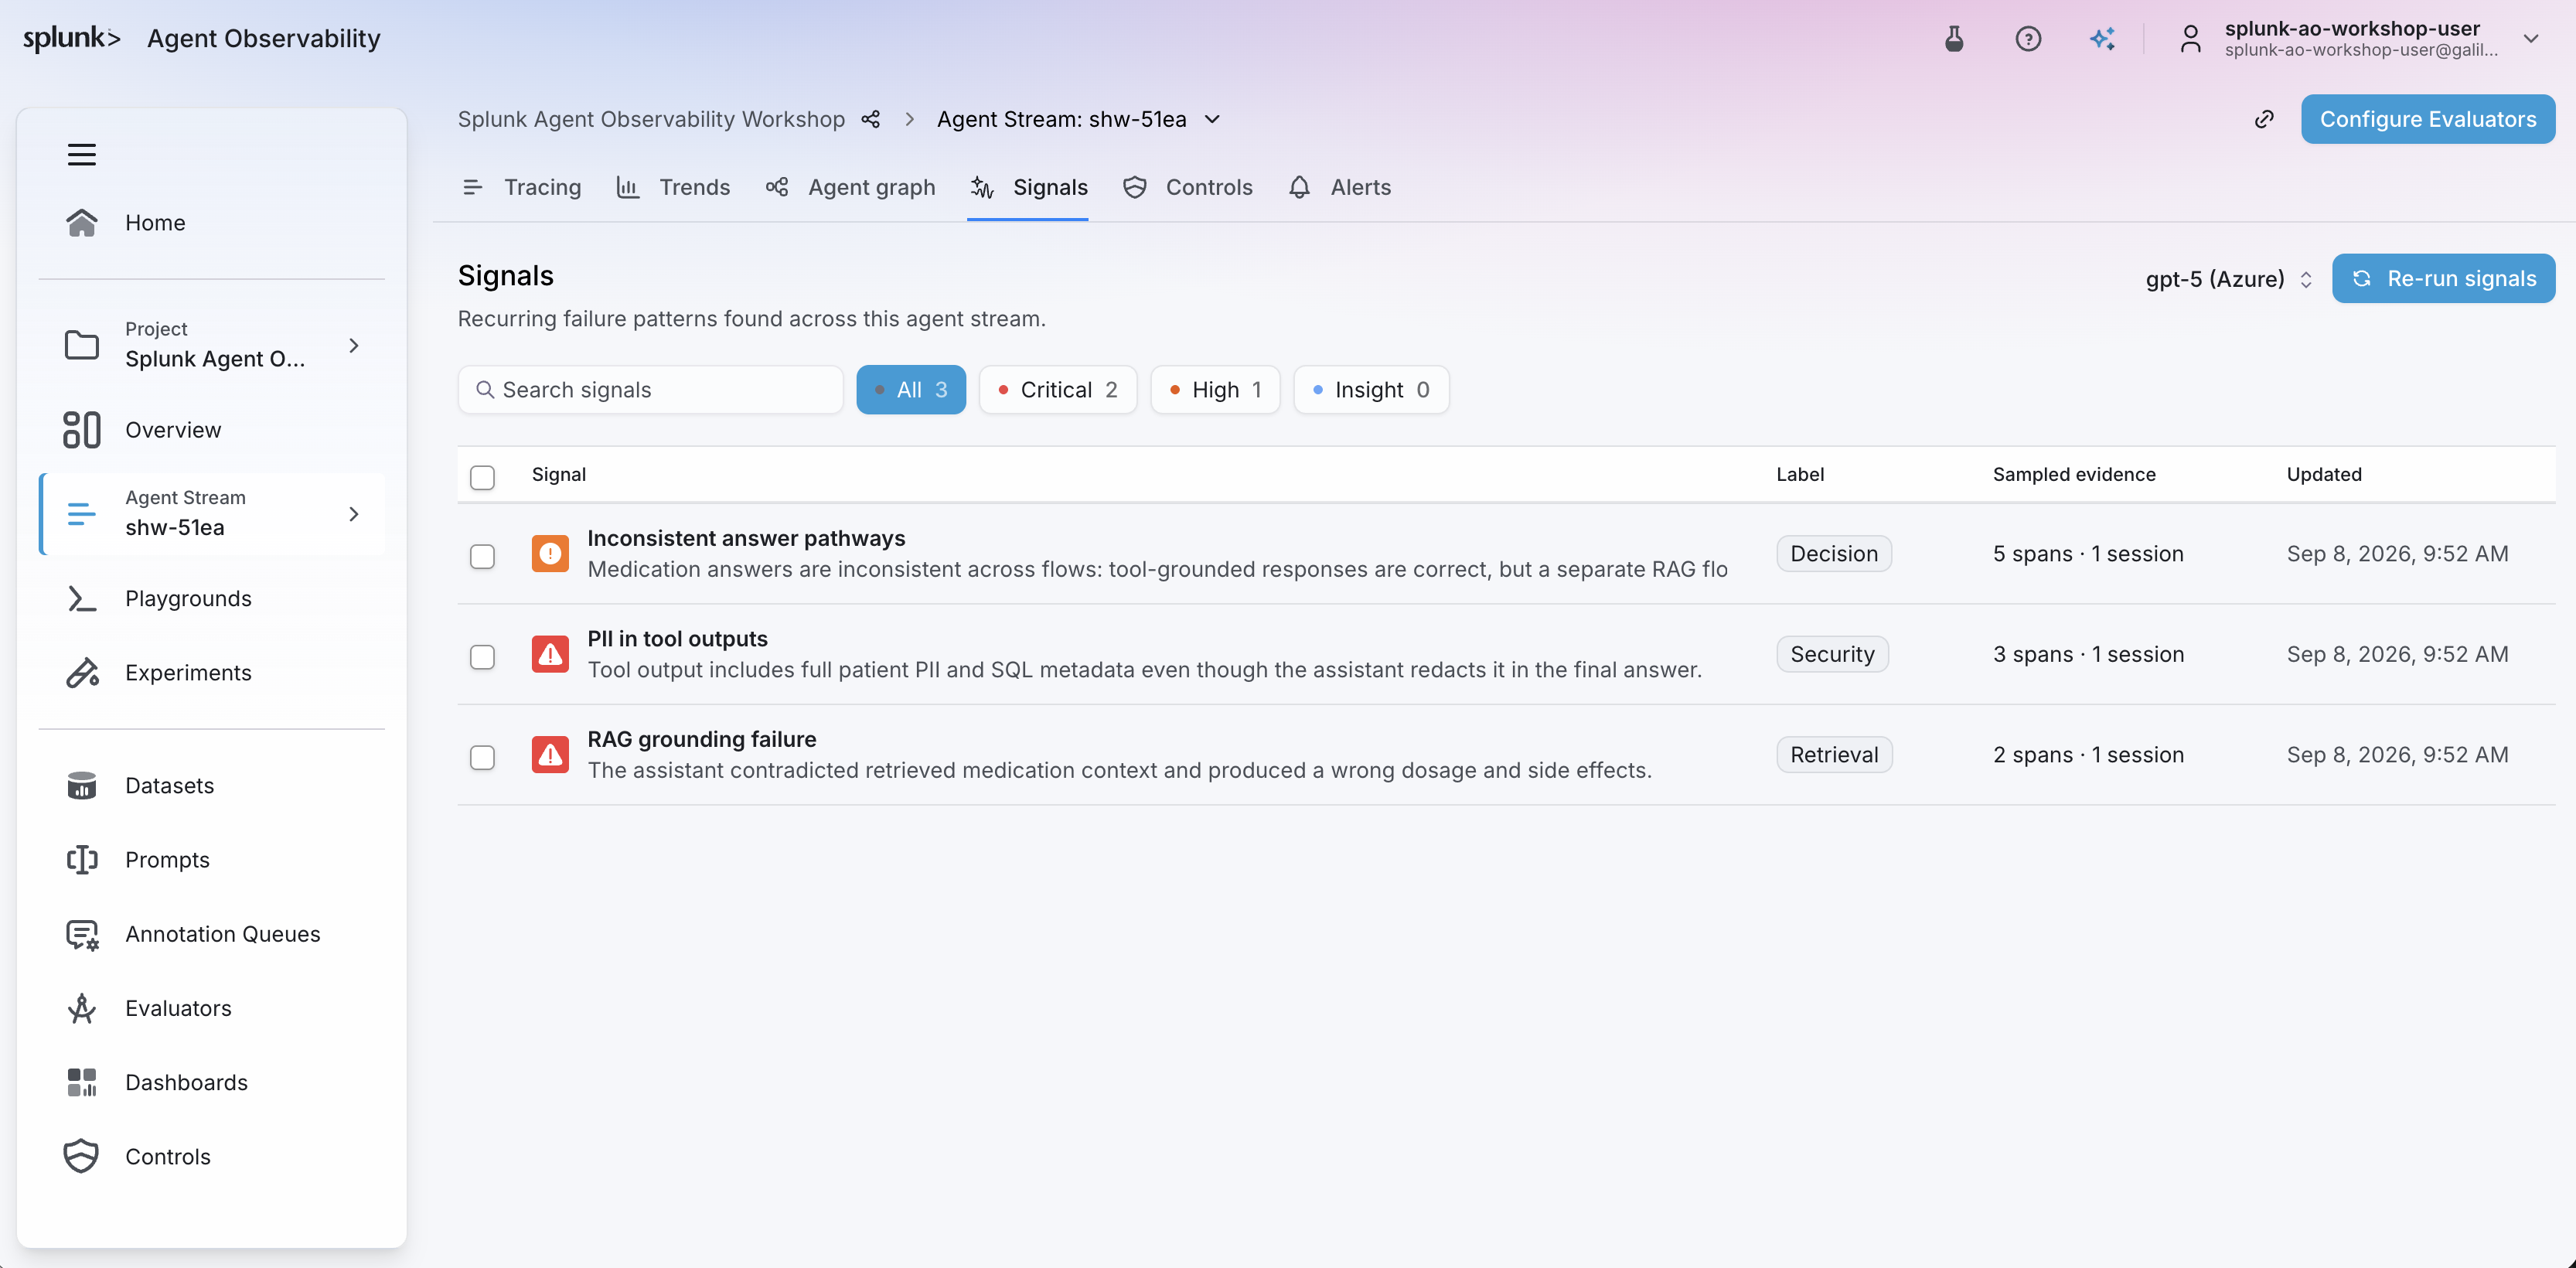
Task: Click the Label column header
Action: point(1799,475)
